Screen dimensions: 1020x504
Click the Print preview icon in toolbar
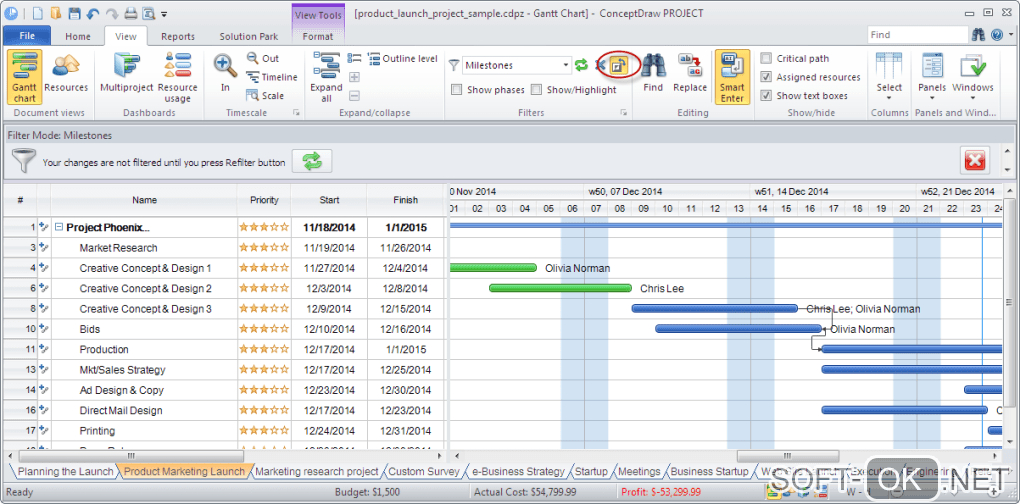[148, 13]
